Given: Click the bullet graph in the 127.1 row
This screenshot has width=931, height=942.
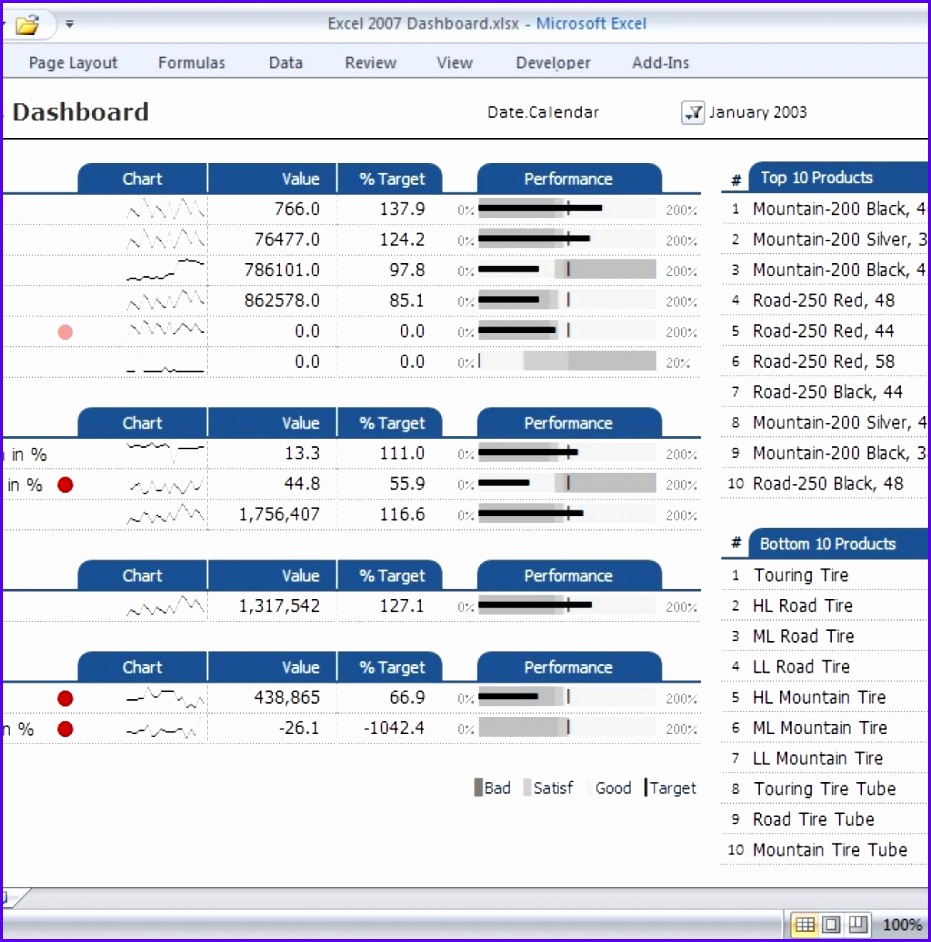Looking at the screenshot, I should coord(567,605).
